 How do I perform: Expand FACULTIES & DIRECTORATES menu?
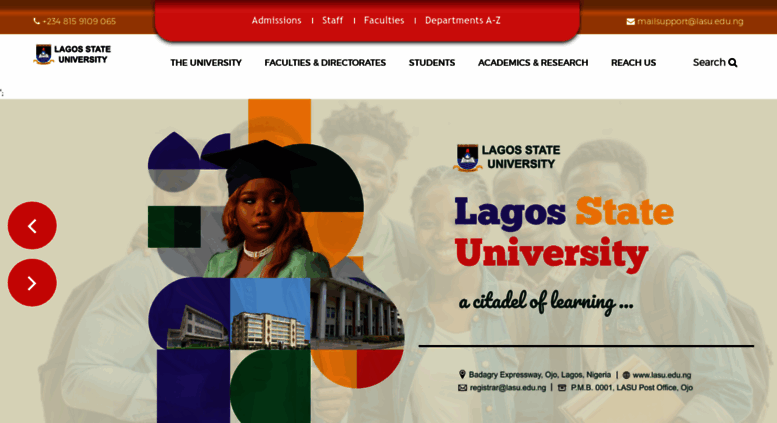[x=325, y=63]
